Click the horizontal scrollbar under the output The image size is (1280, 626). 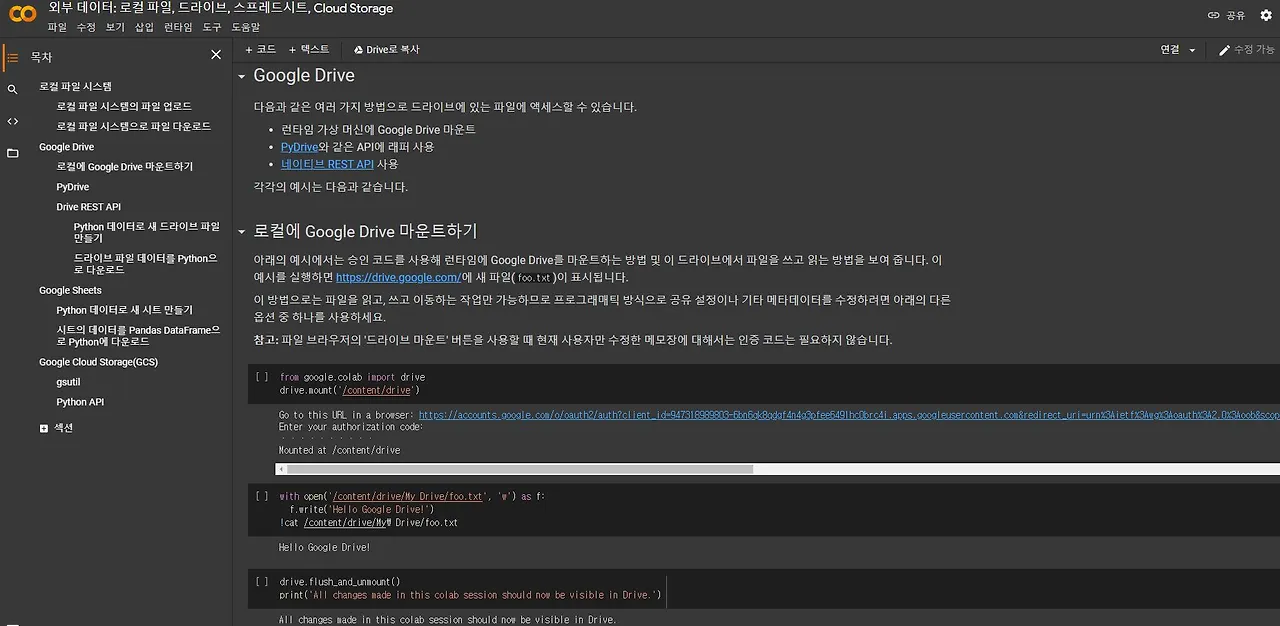pyautogui.click(x=515, y=468)
